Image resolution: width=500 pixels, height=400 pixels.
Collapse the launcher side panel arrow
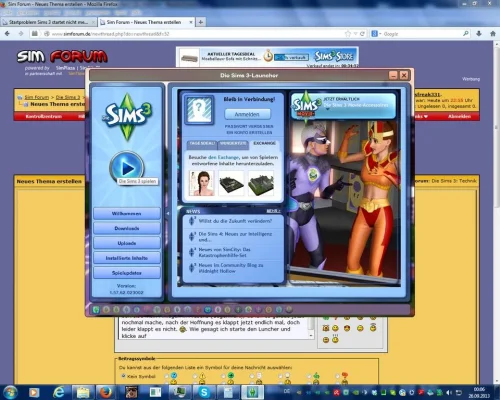[168, 213]
